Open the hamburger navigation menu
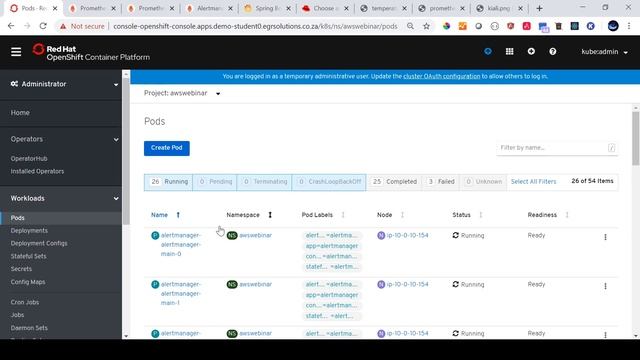 (x=16, y=52)
